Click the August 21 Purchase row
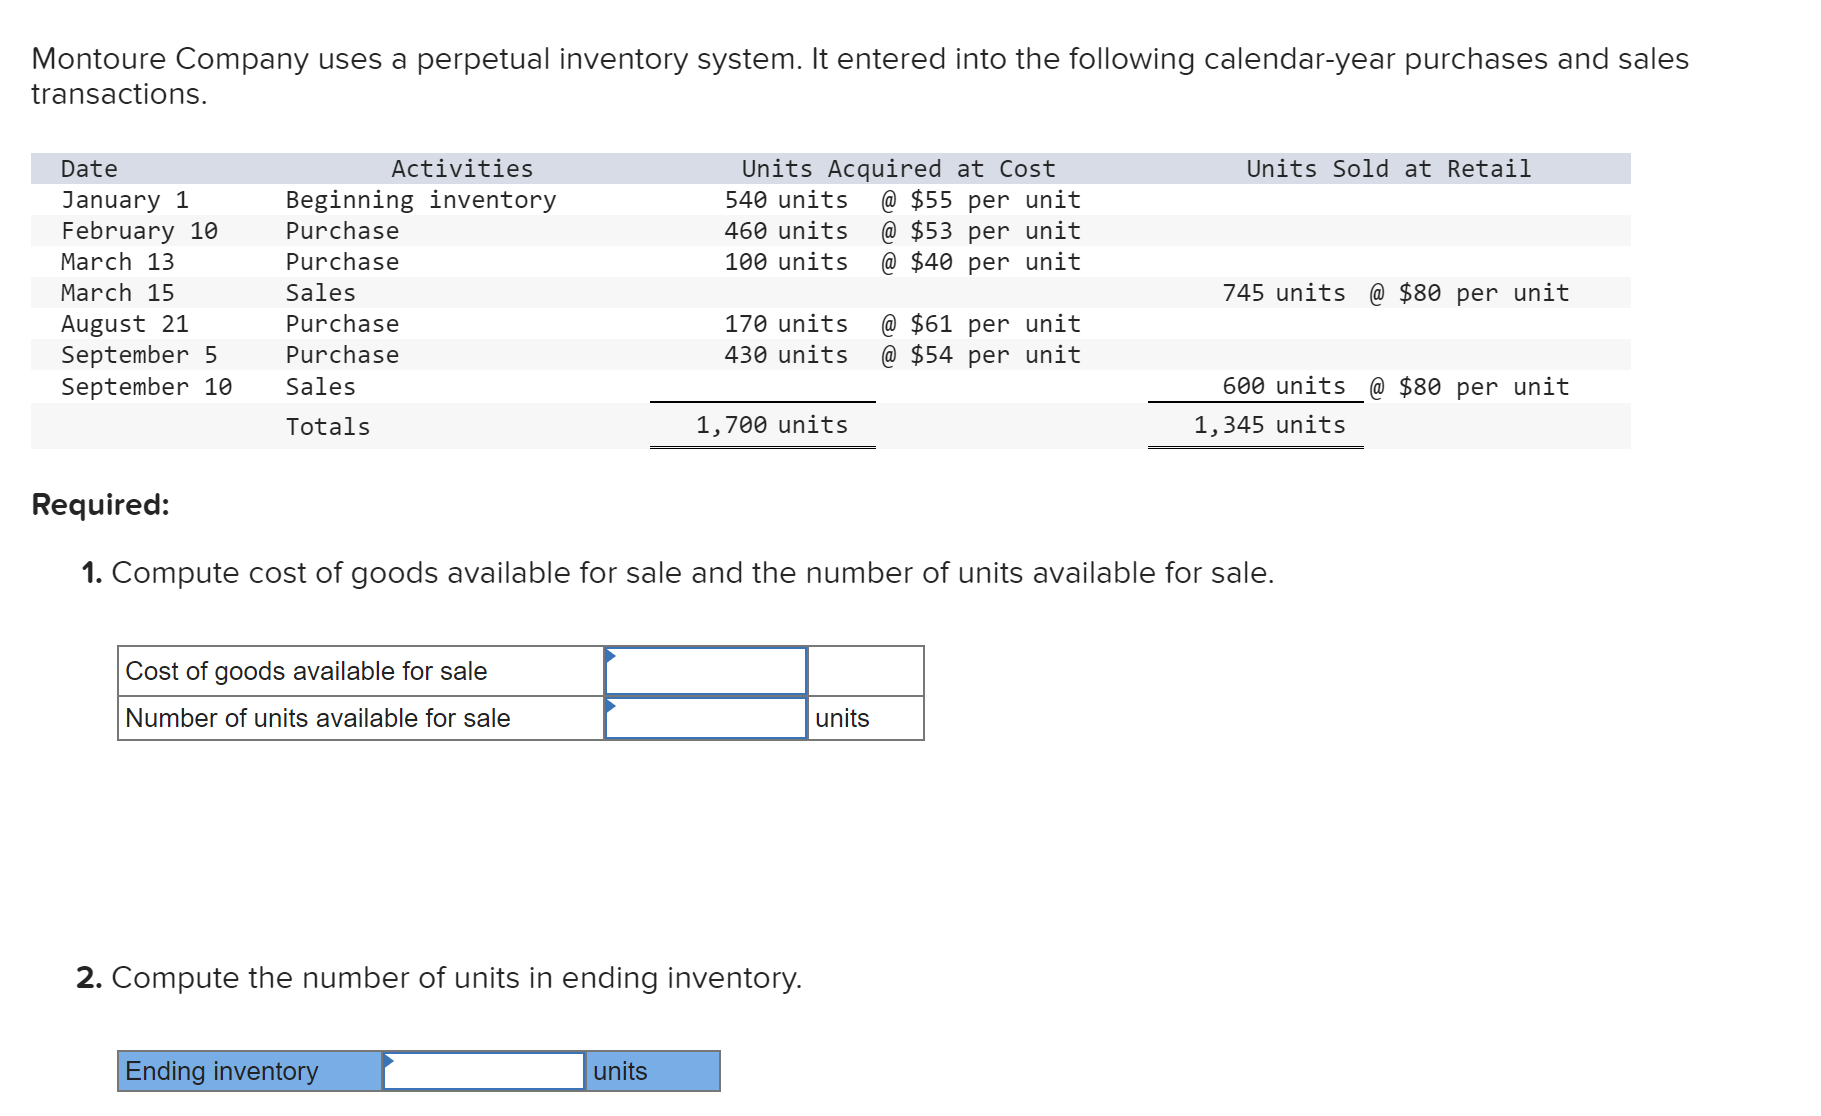1821x1116 pixels. pos(400,323)
